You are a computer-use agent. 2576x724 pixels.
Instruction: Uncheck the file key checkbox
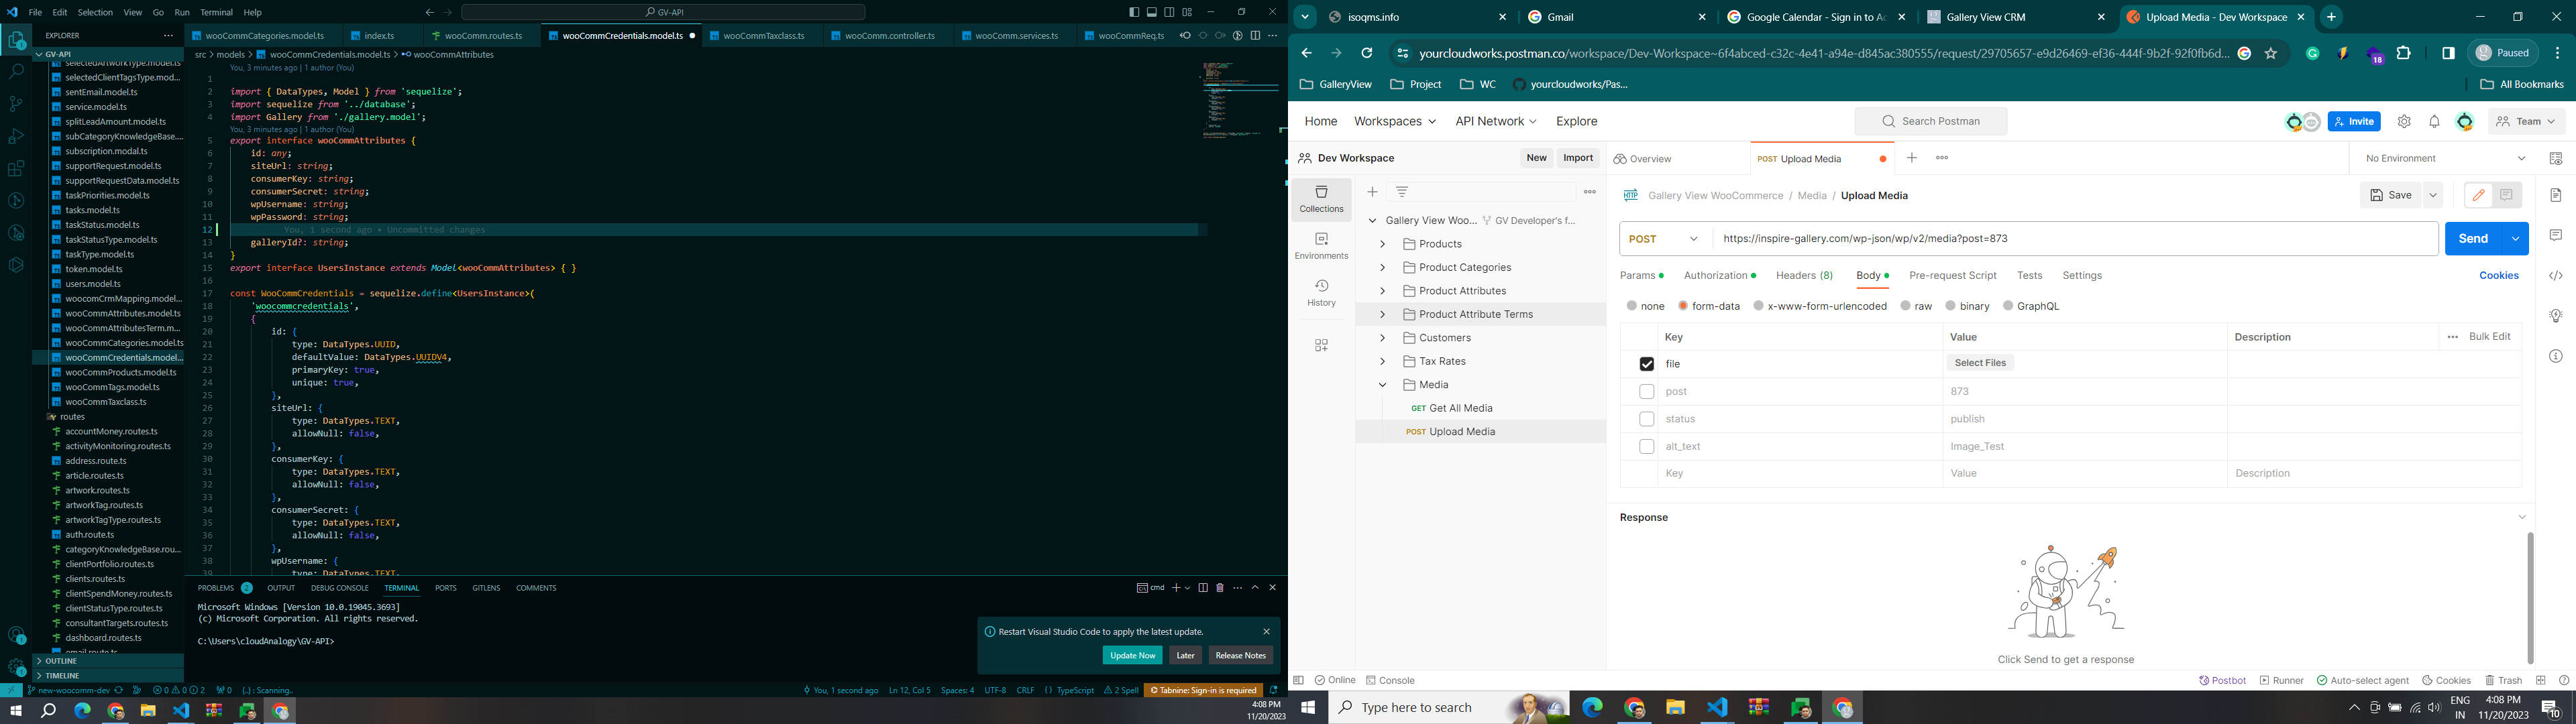pyautogui.click(x=1646, y=364)
